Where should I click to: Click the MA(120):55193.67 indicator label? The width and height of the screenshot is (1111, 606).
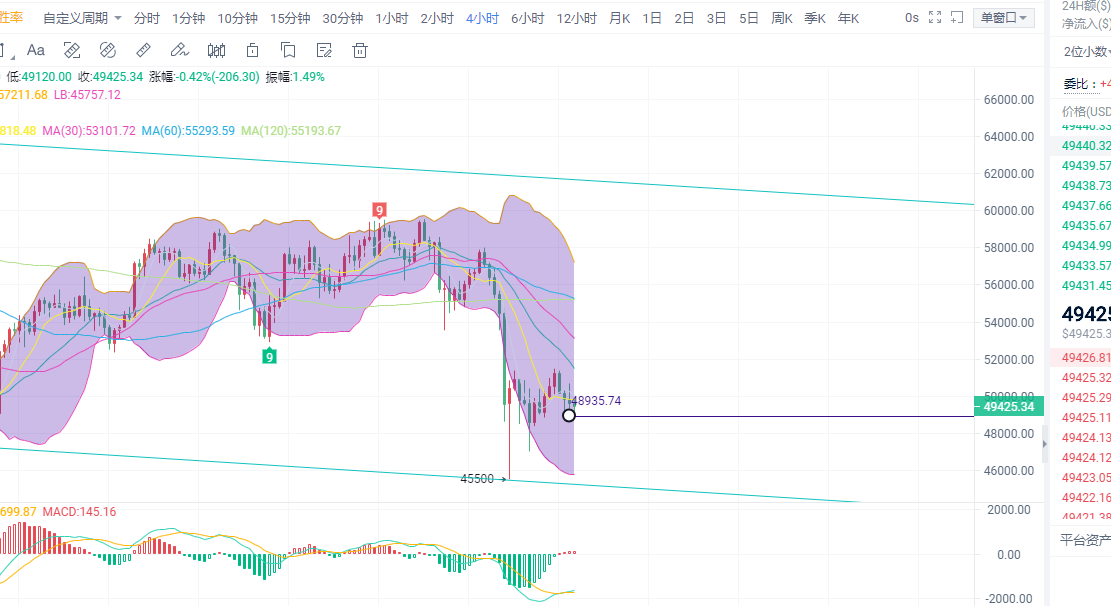[291, 130]
